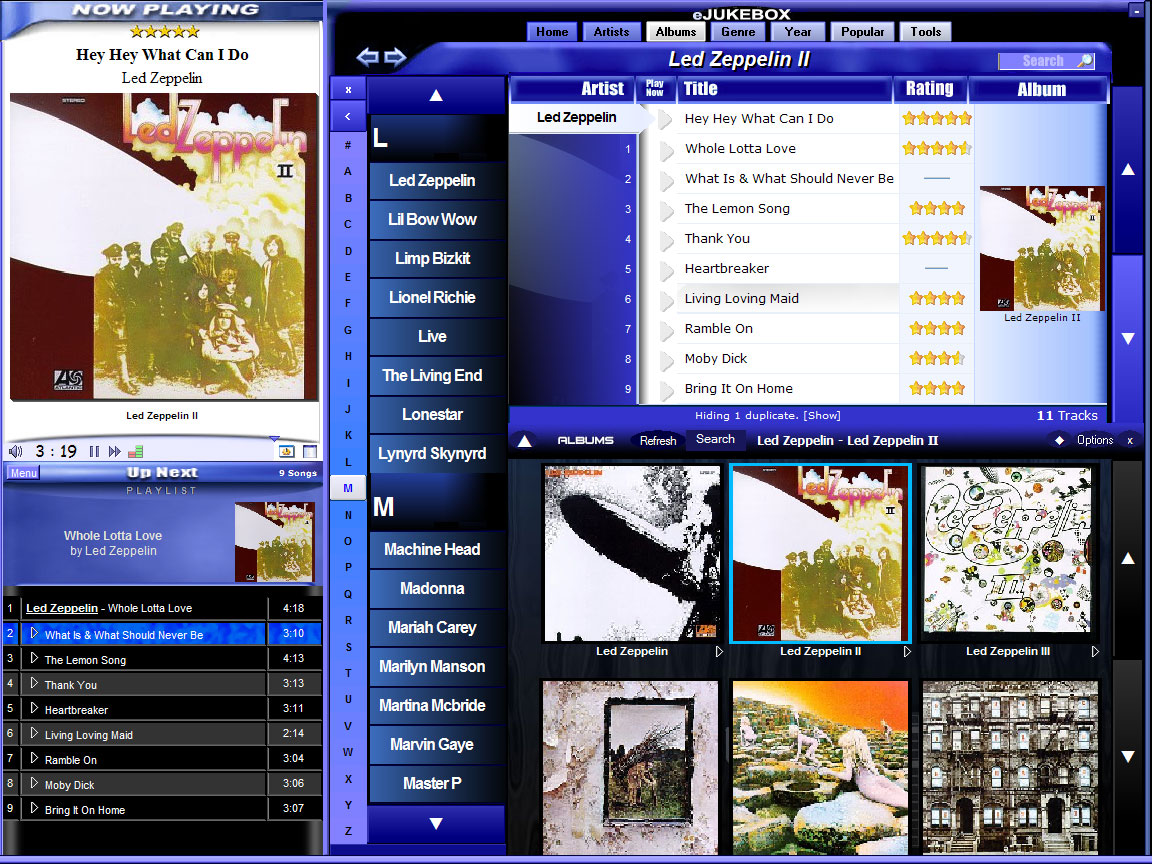Click the visualization window icon in player
1152x864 pixels.
click(x=287, y=451)
